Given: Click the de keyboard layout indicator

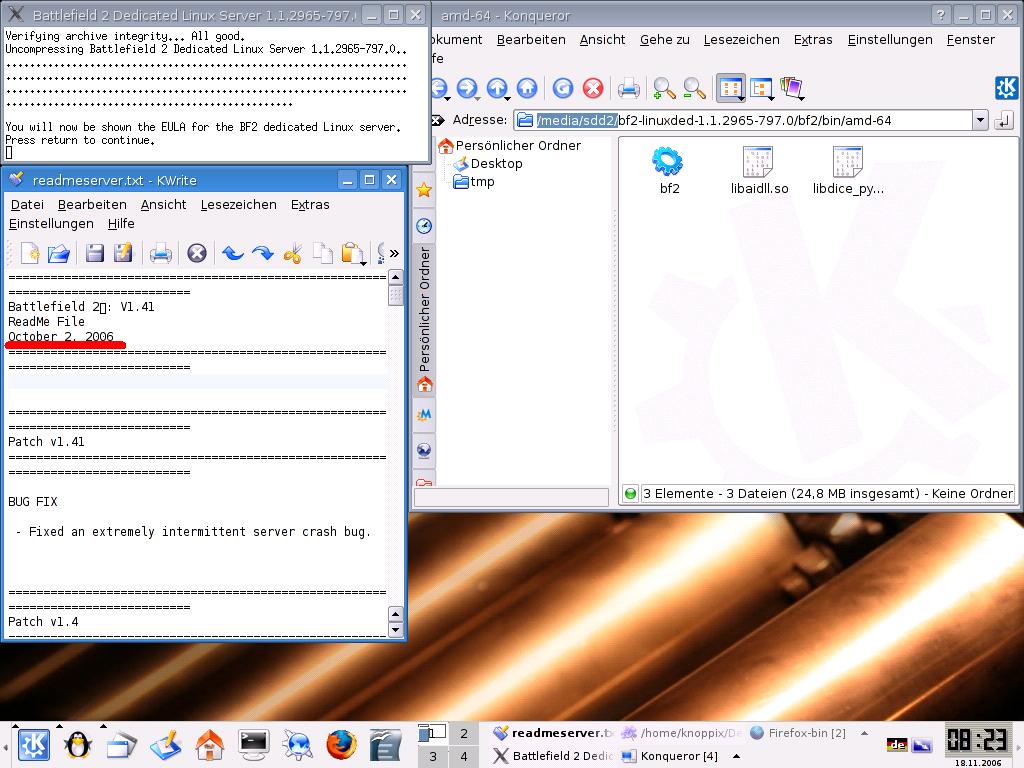Looking at the screenshot, I should 897,744.
